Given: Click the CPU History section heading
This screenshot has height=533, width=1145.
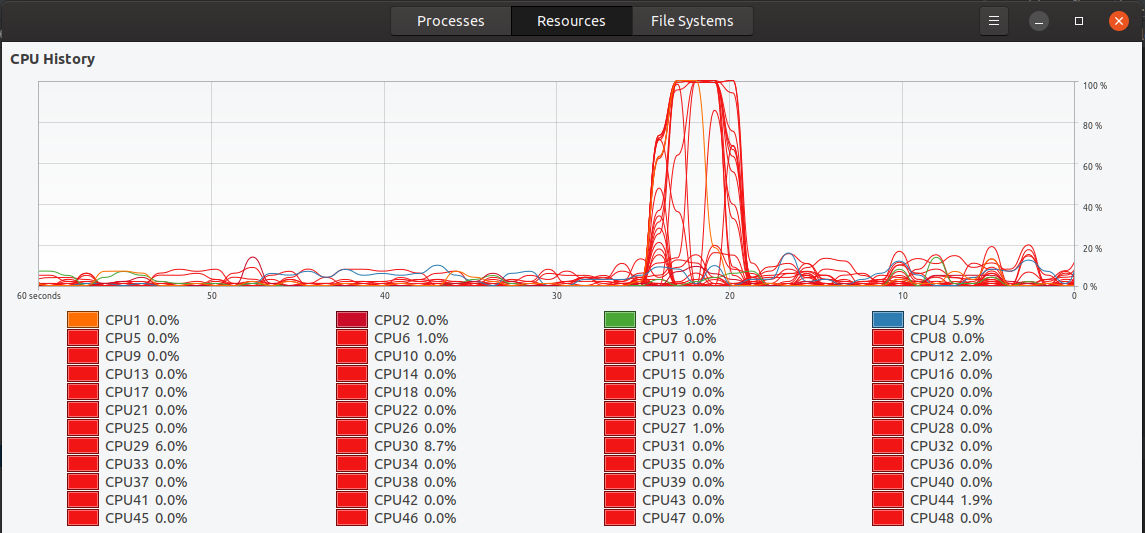Looking at the screenshot, I should [53, 59].
